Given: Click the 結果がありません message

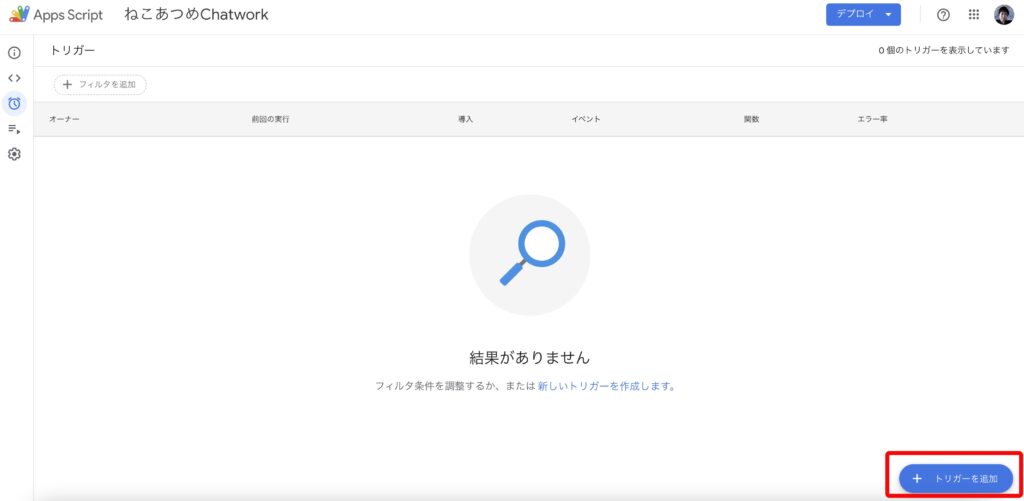Looking at the screenshot, I should (530, 357).
